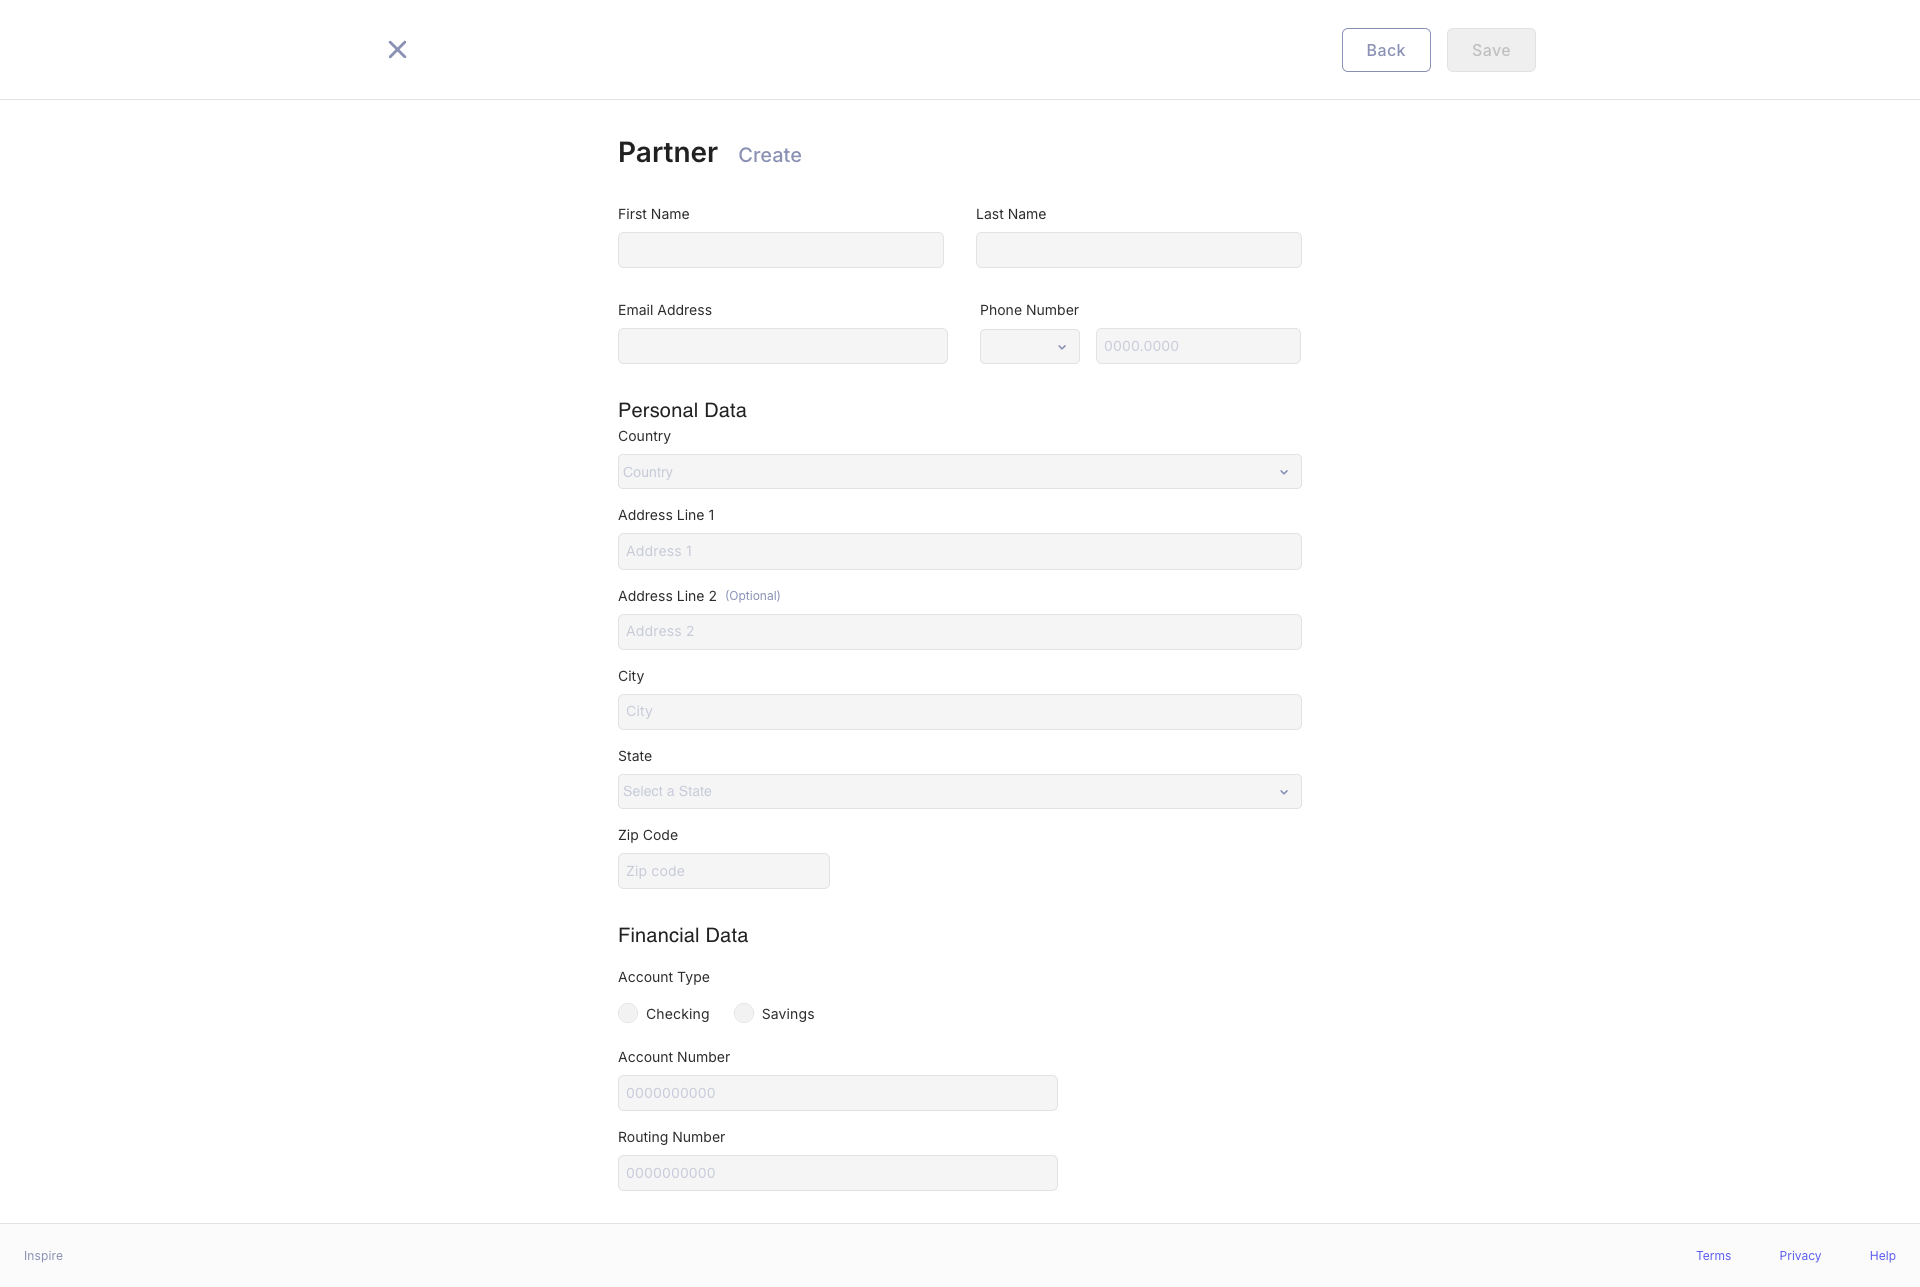Open the Terms link
Viewport: 1920px width, 1287px height.
(1713, 1256)
